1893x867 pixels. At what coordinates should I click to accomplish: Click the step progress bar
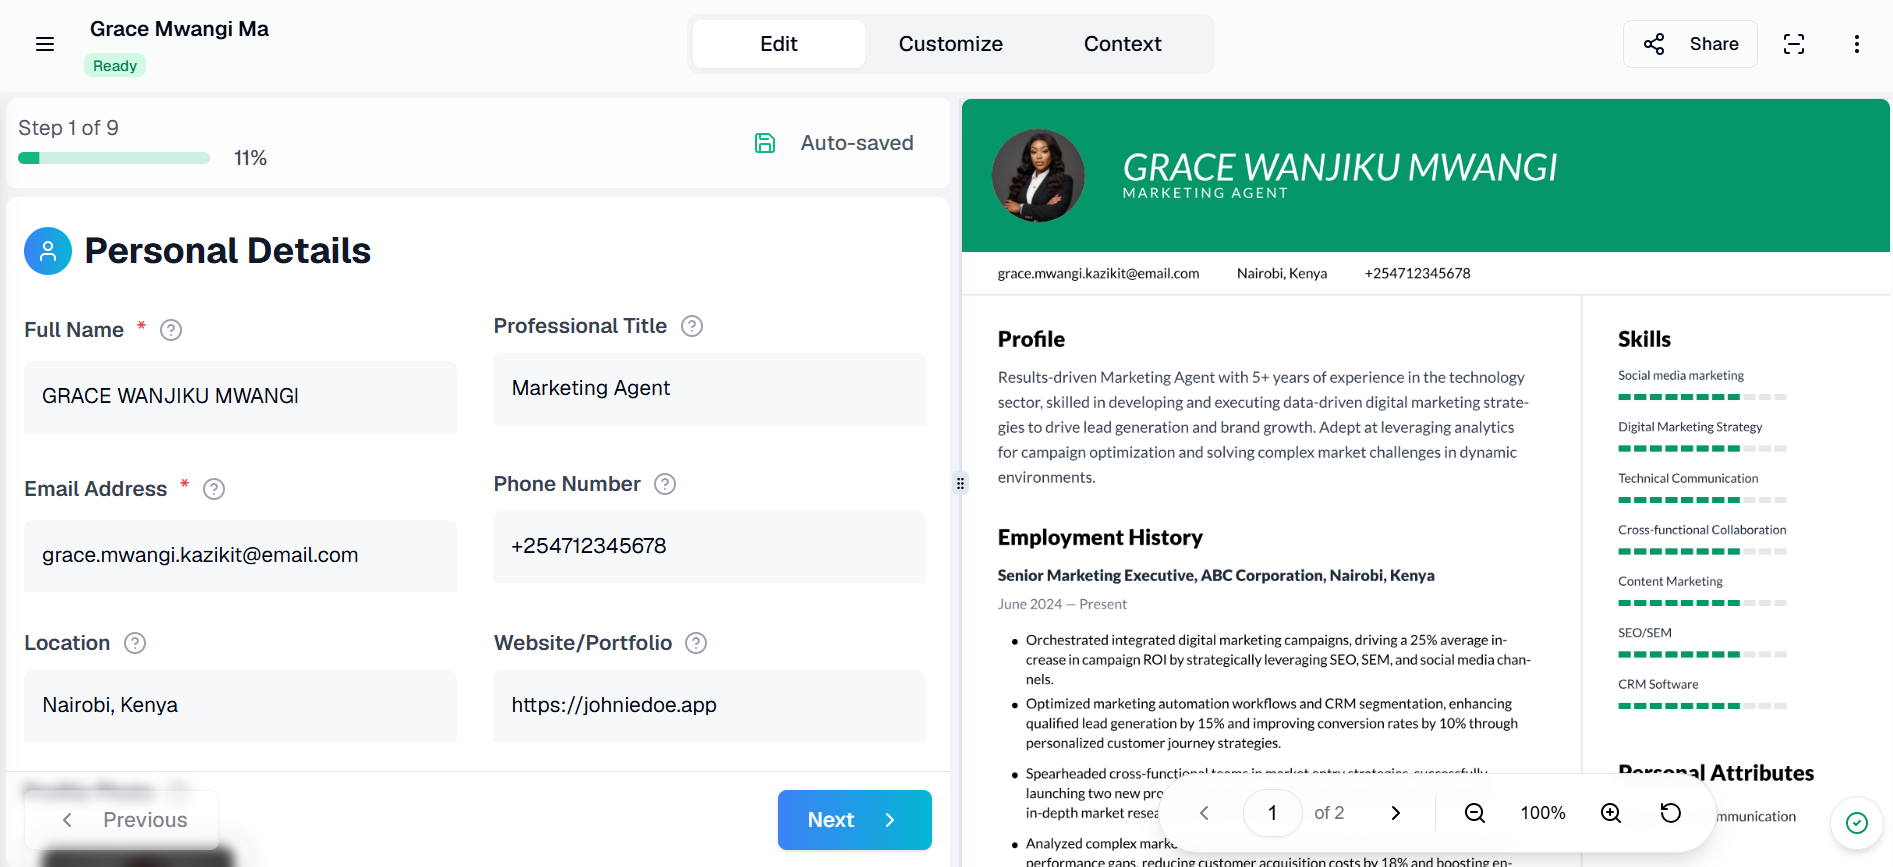(x=114, y=158)
